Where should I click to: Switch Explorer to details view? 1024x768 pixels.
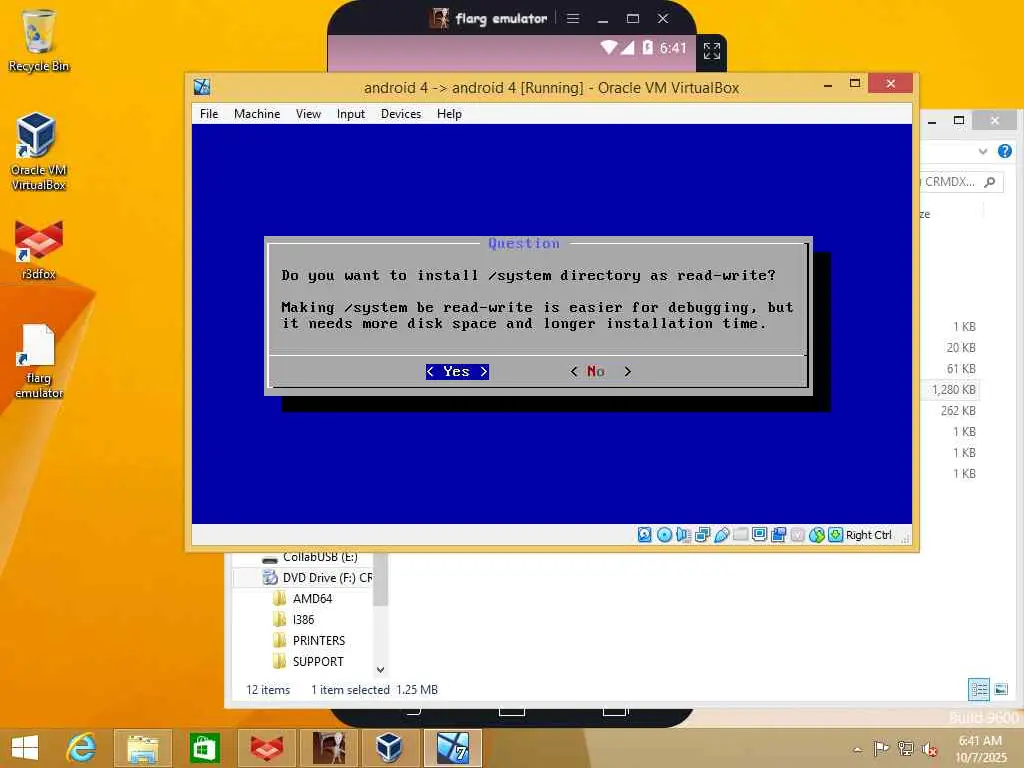point(979,689)
